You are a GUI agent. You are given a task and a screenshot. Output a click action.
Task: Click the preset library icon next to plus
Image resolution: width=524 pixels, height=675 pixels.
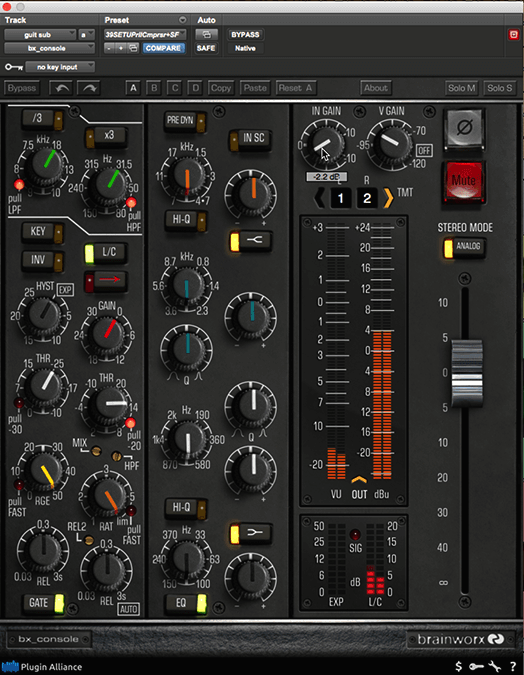pos(133,48)
